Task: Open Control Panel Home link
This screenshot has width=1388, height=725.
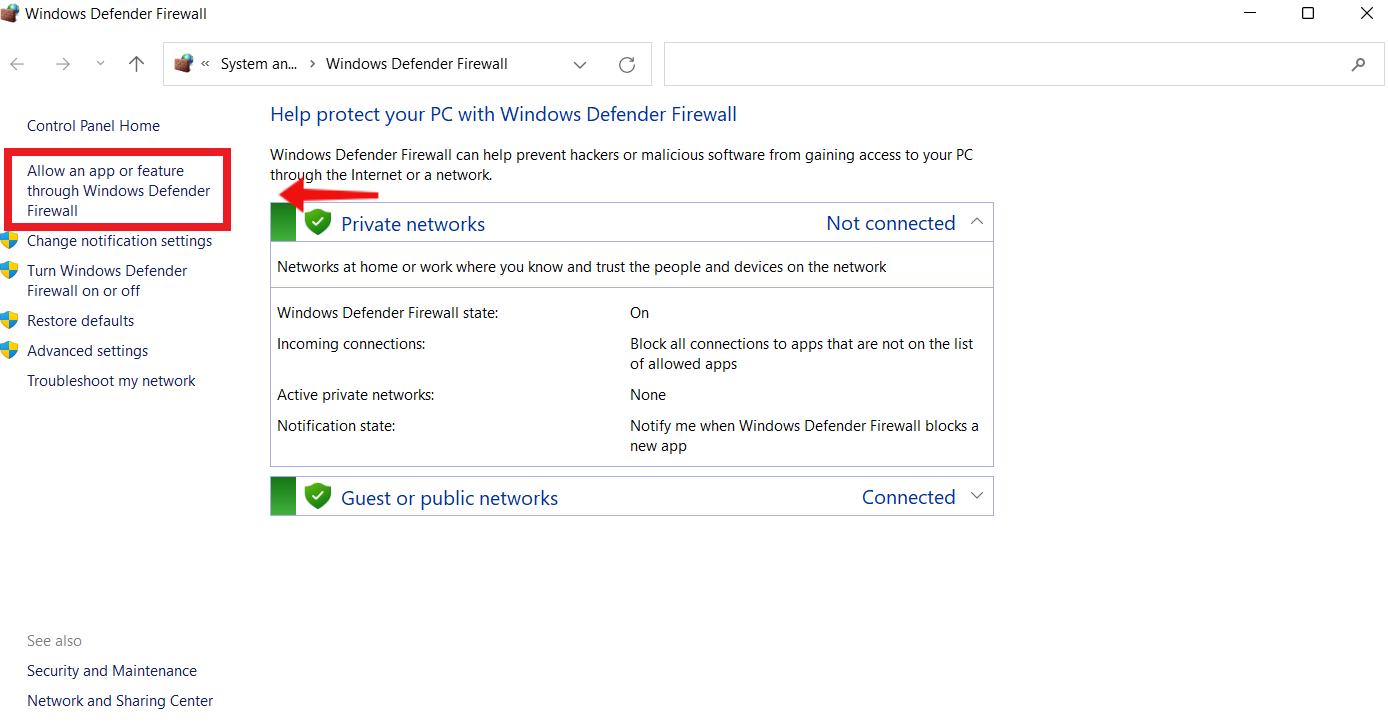Action: [x=93, y=126]
